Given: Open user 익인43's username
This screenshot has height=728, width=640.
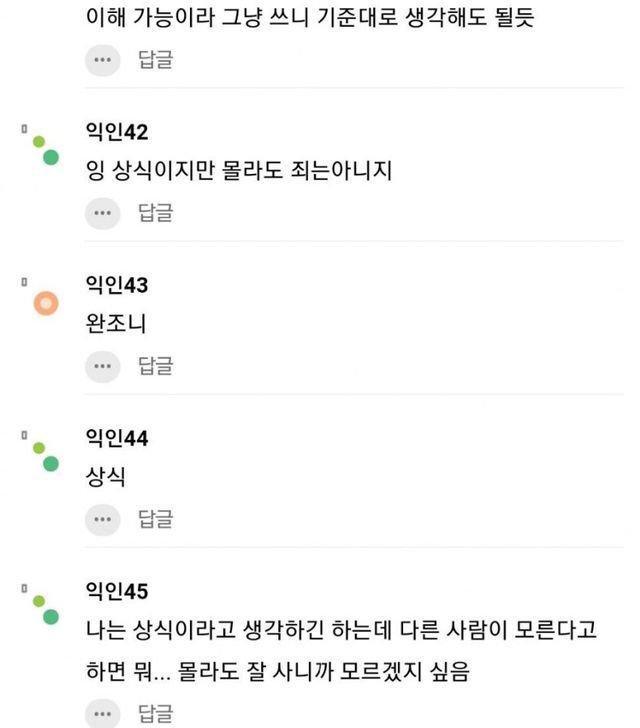Looking at the screenshot, I should point(118,286).
